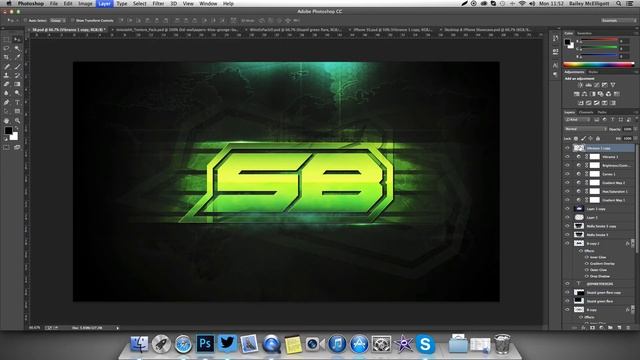The width and height of the screenshot is (640, 360).
Task: Open the layer blend mode dropdown
Action: click(585, 129)
